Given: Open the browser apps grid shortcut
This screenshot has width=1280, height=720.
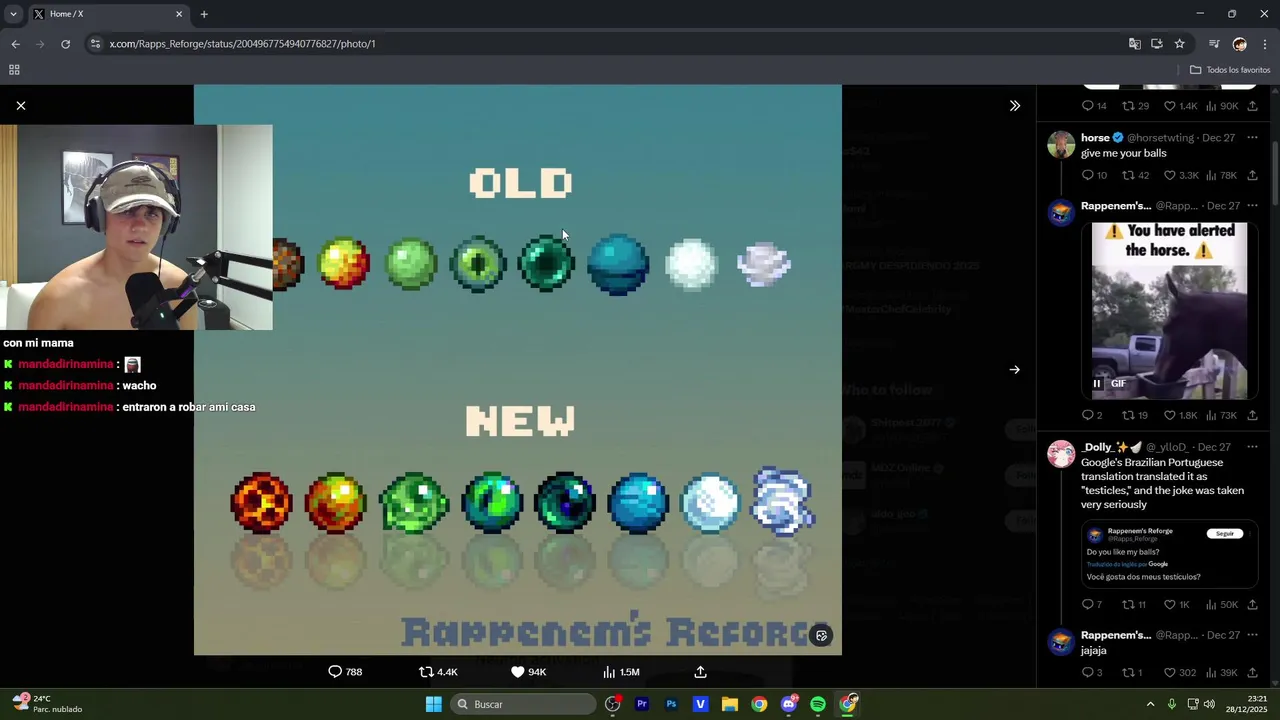Looking at the screenshot, I should [14, 70].
